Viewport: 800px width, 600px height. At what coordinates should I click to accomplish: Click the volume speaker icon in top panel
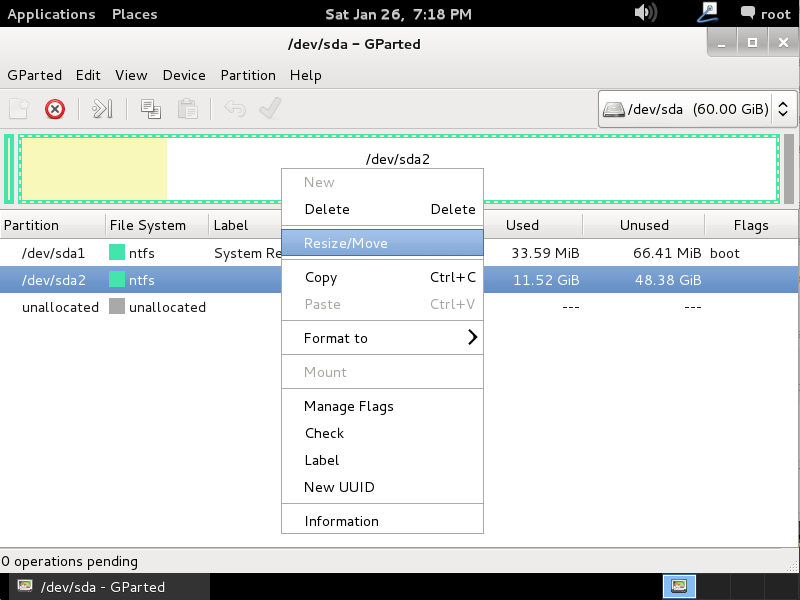pyautogui.click(x=645, y=12)
